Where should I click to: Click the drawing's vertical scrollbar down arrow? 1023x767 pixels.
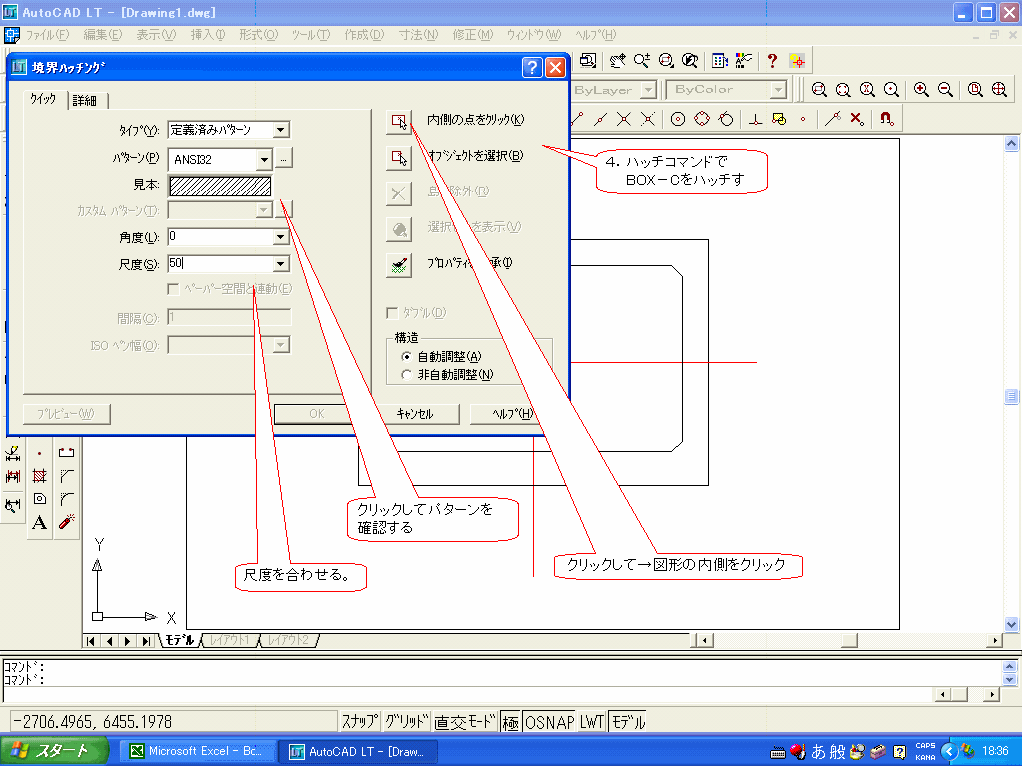click(x=1011, y=624)
